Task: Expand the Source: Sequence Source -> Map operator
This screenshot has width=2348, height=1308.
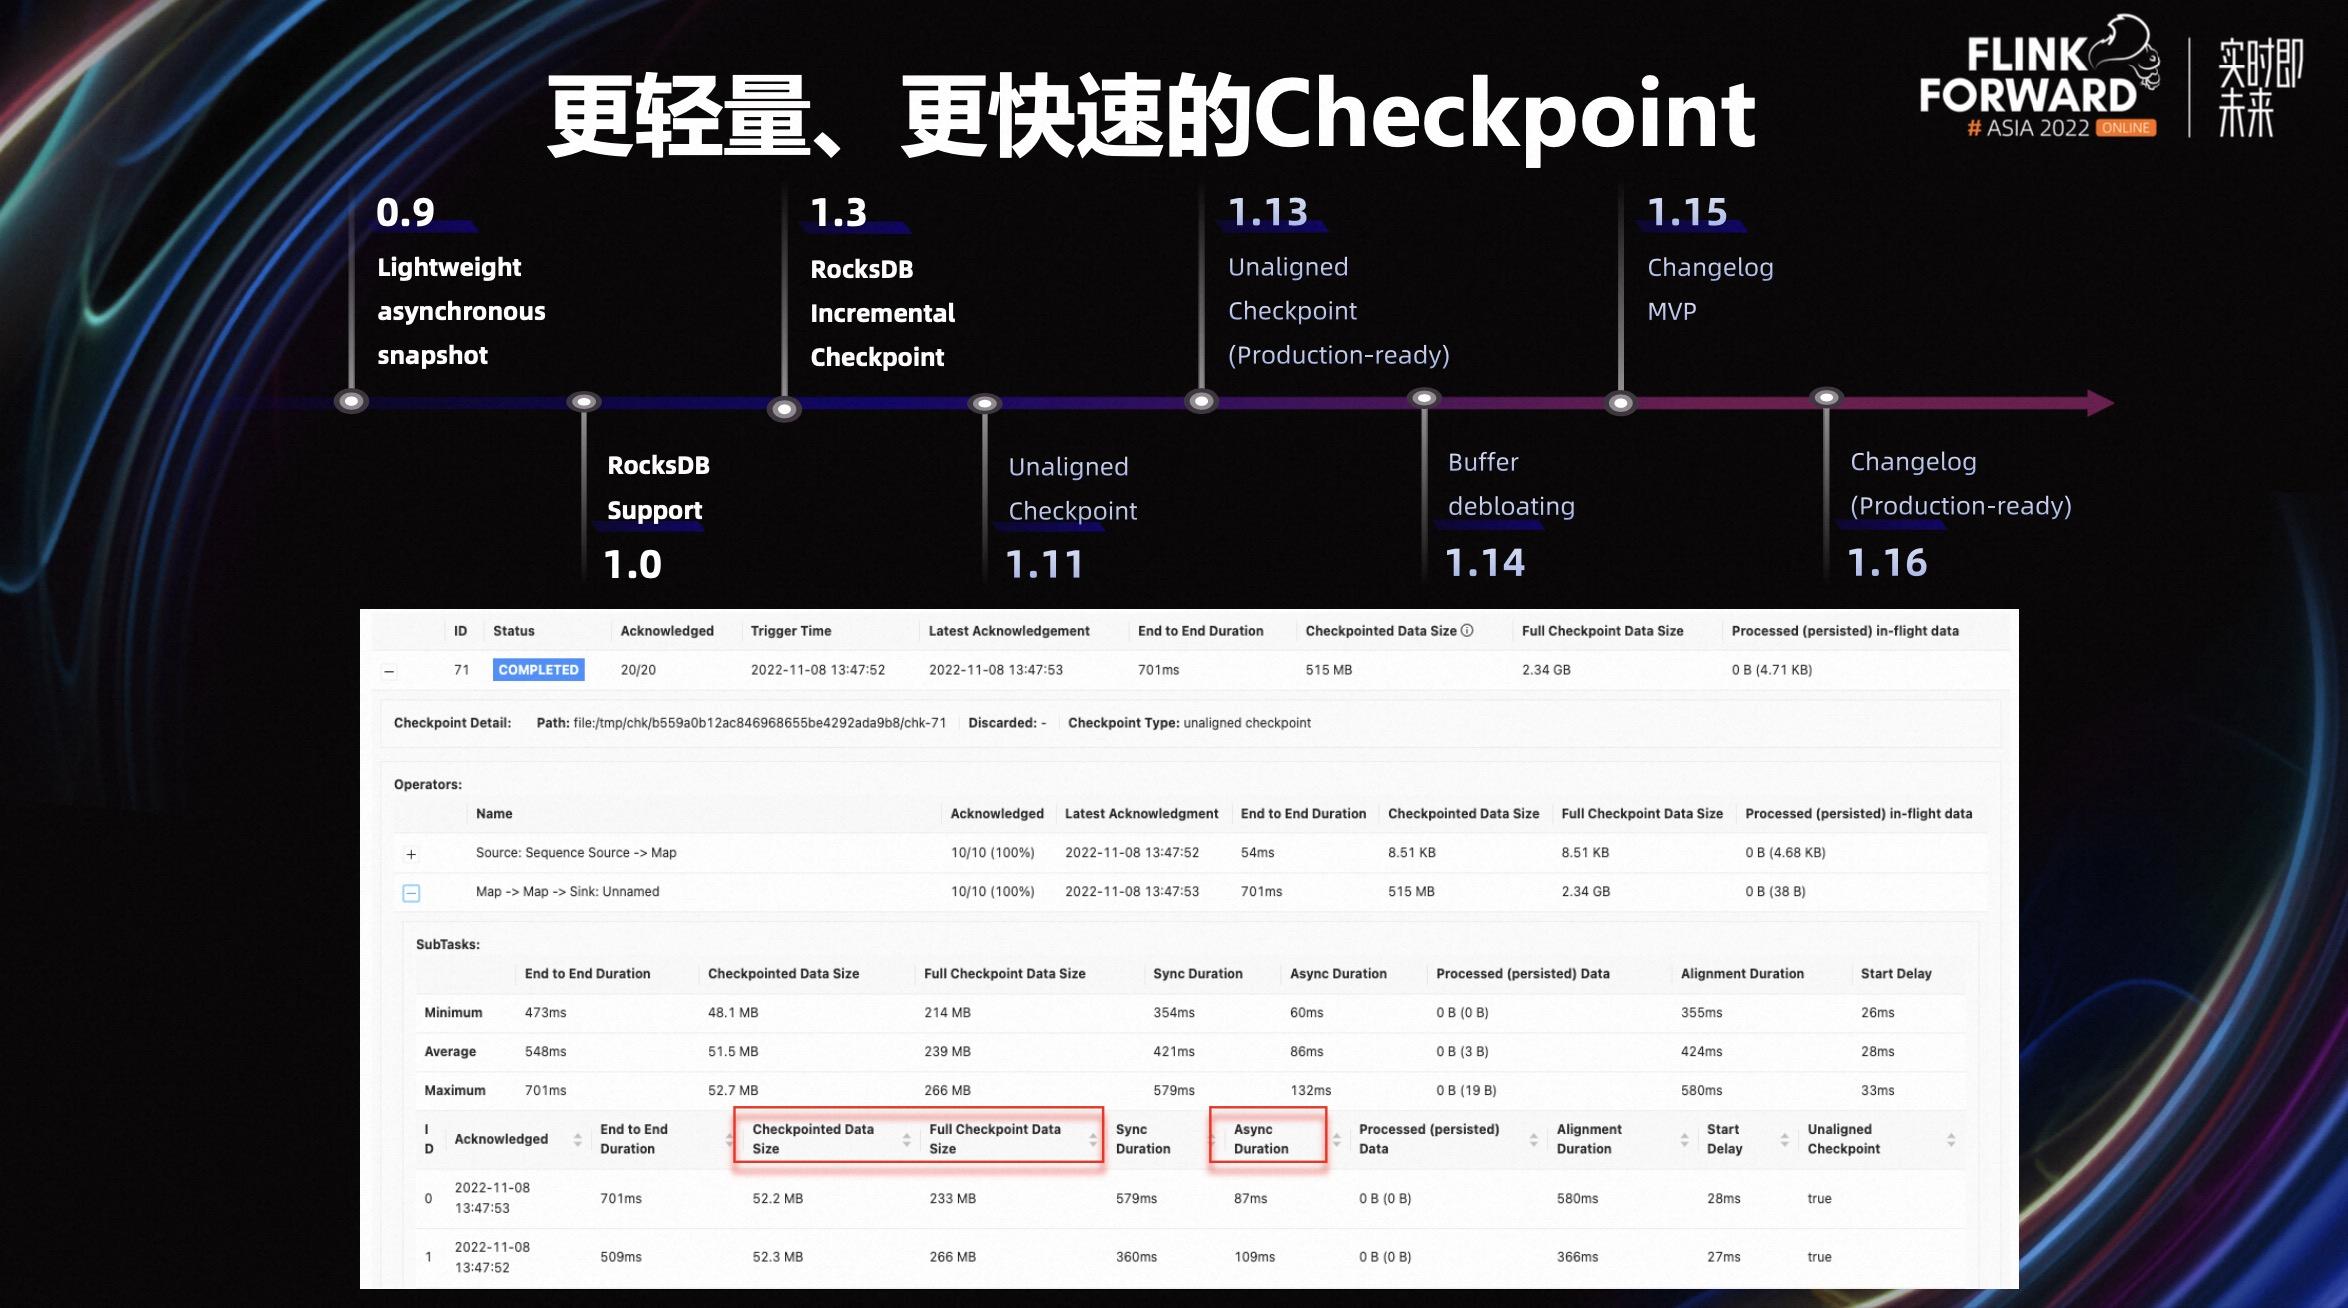Action: click(411, 853)
